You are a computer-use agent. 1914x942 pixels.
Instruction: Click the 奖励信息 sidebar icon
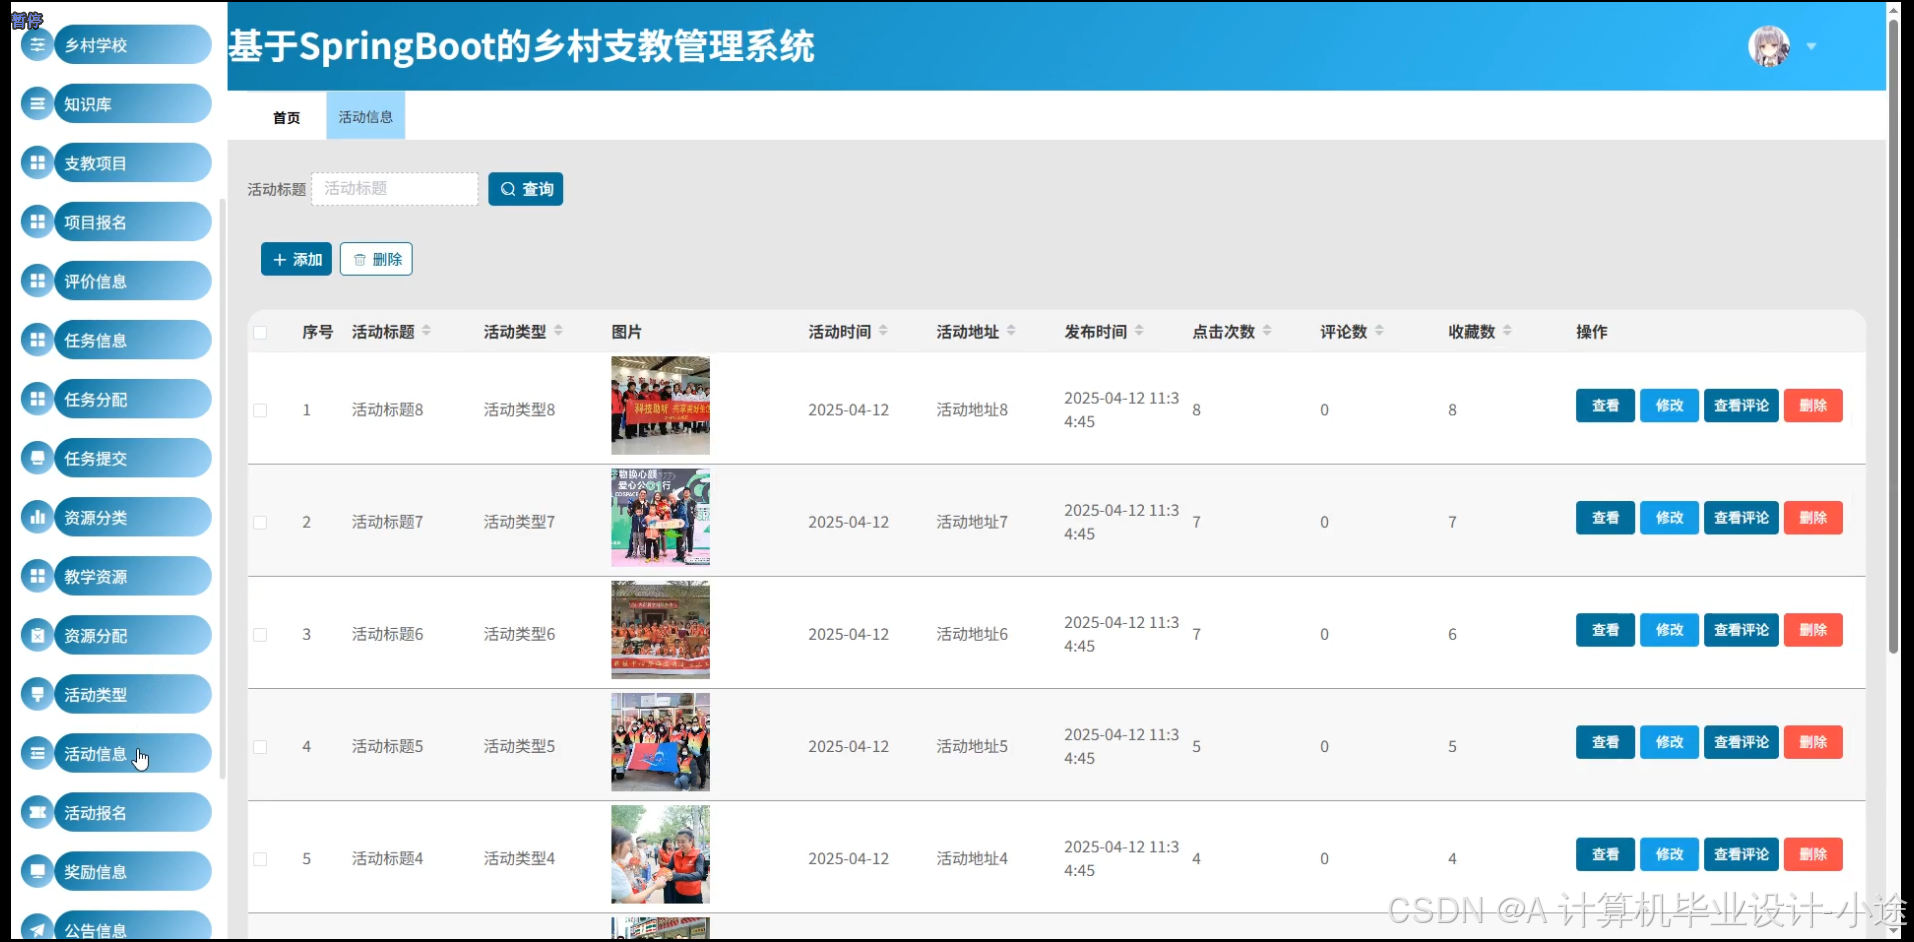click(37, 871)
